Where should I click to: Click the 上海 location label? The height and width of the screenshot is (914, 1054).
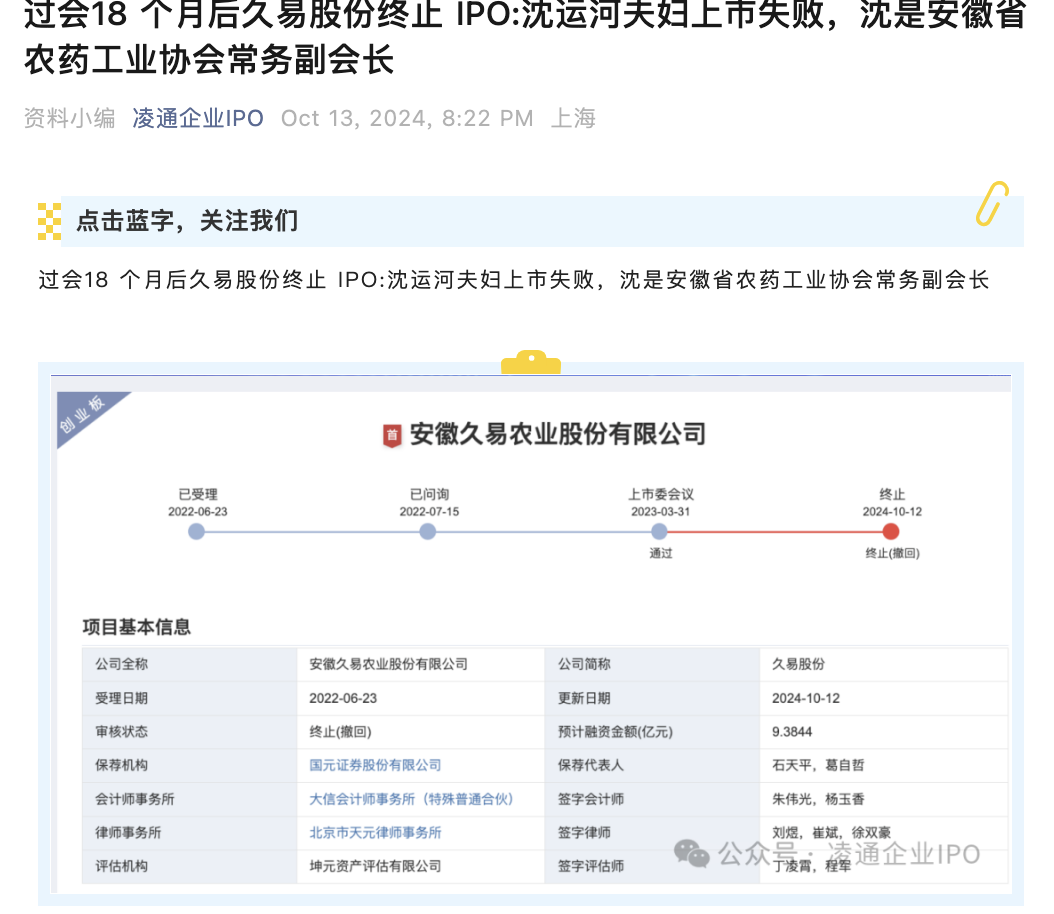point(573,118)
